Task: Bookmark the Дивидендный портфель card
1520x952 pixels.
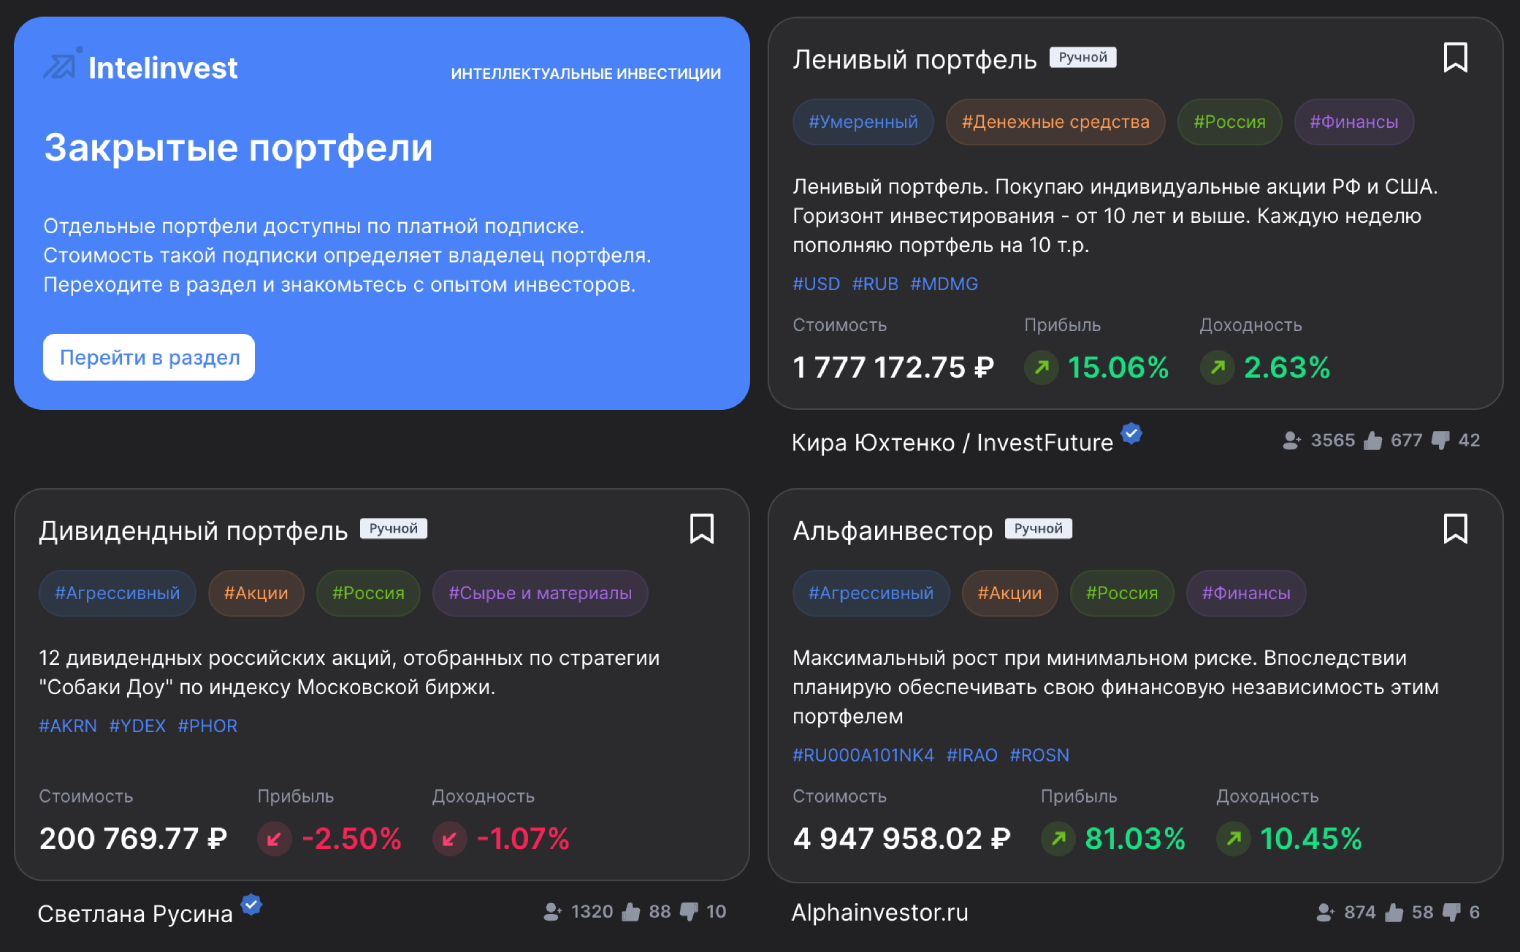Action: coord(702,529)
